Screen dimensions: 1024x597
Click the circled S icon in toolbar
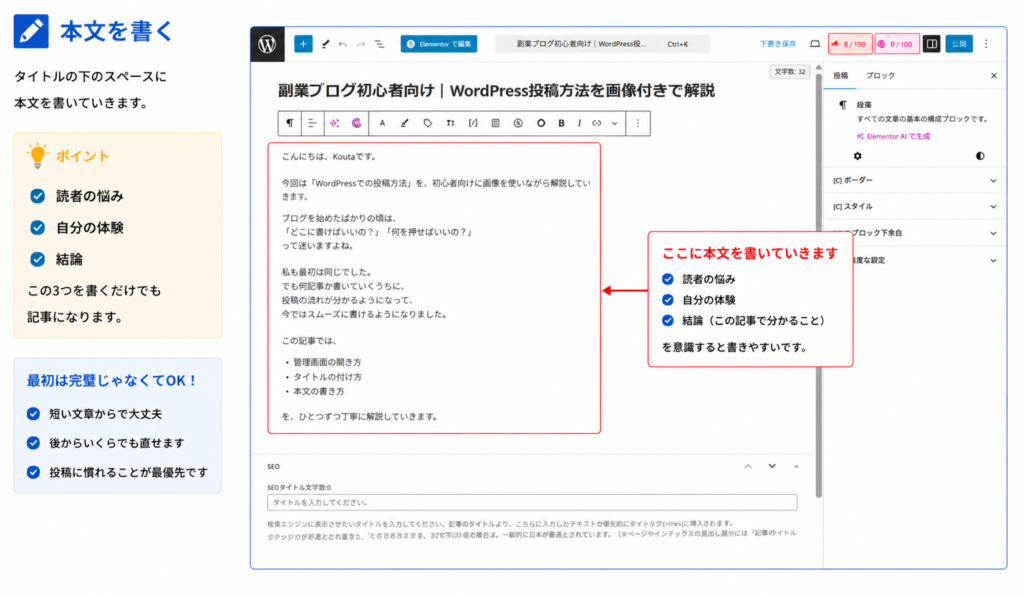[518, 123]
